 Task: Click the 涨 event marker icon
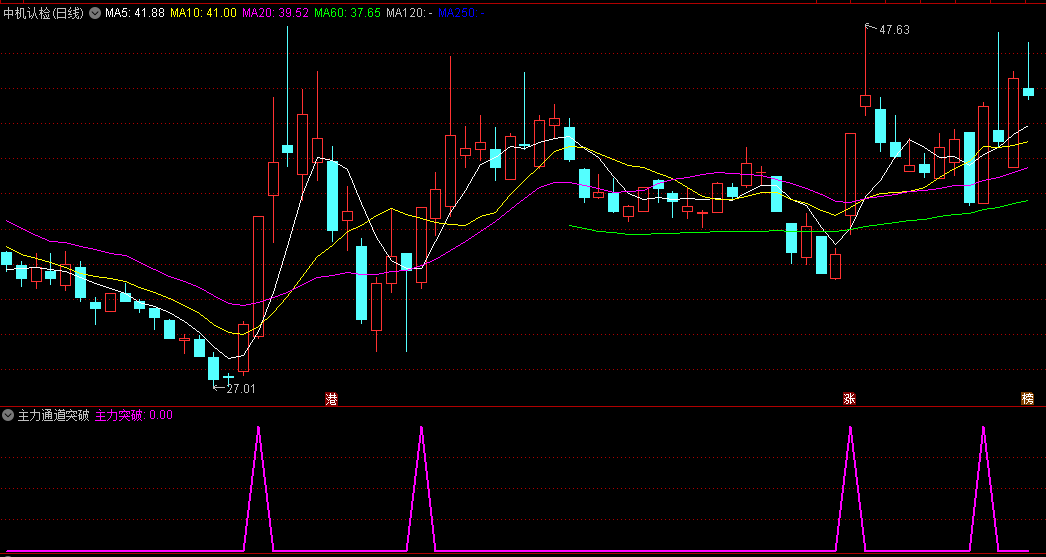click(x=849, y=399)
